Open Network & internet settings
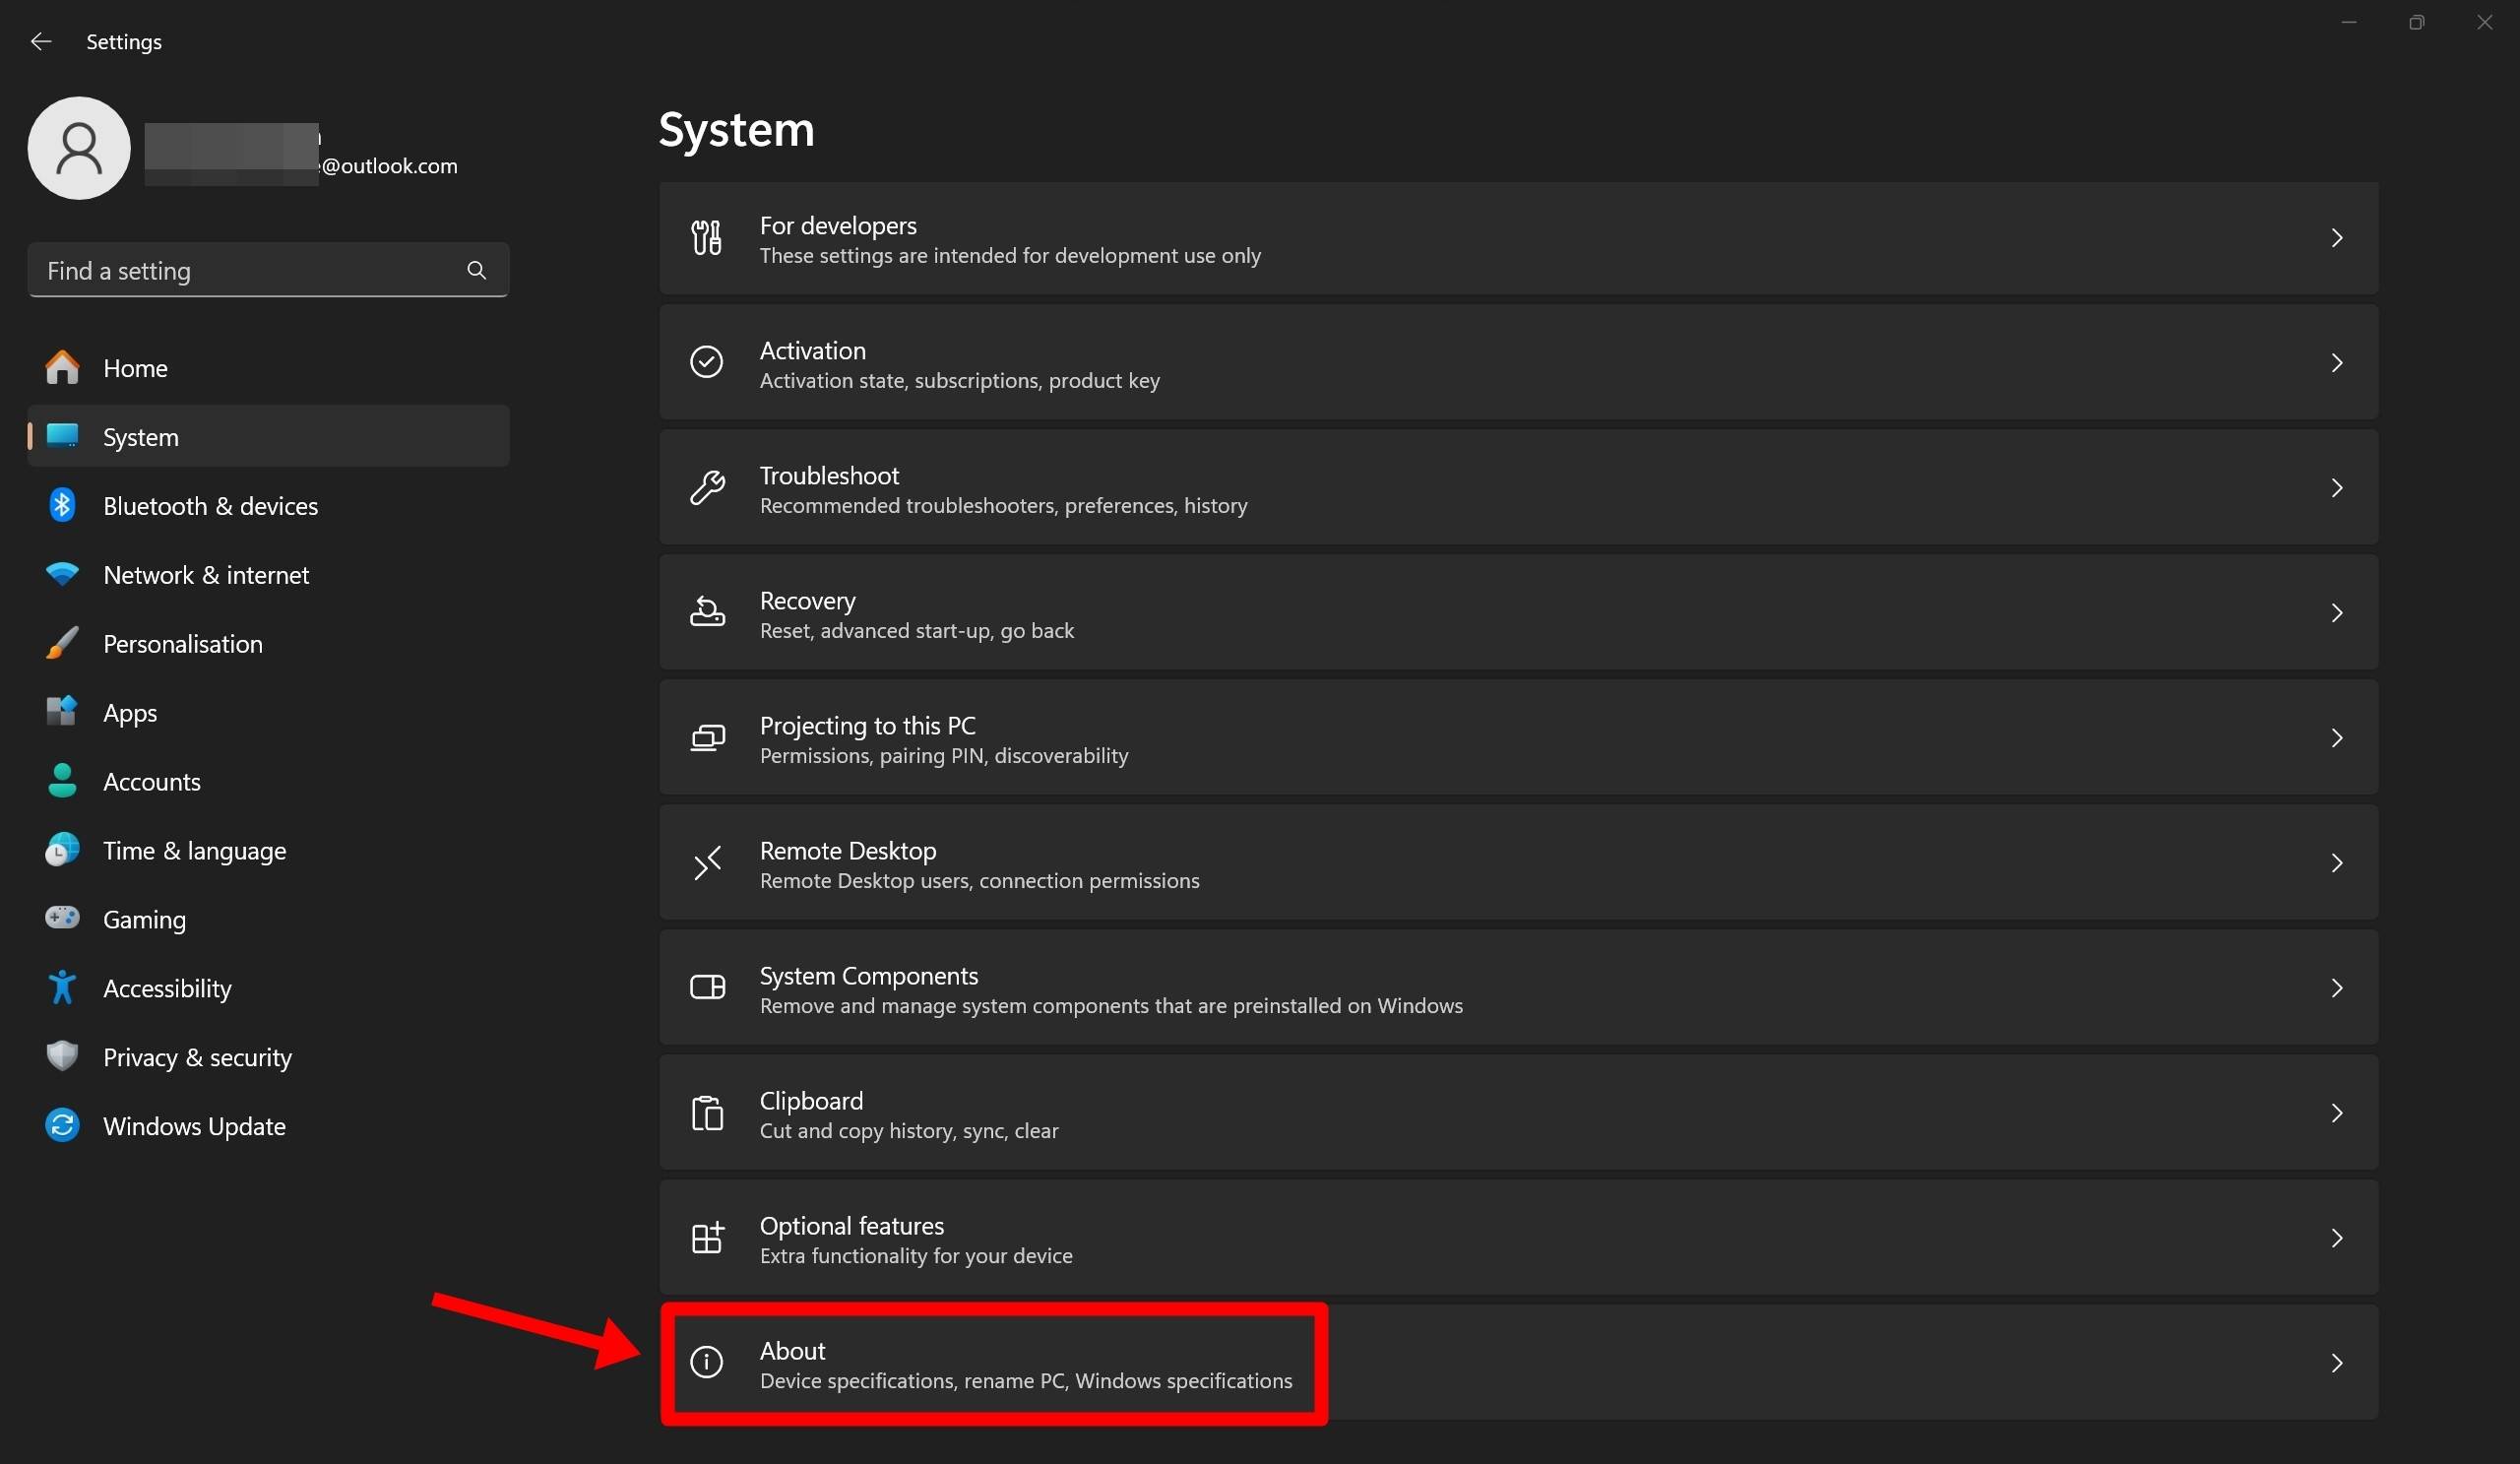2520x1464 pixels. 206,574
